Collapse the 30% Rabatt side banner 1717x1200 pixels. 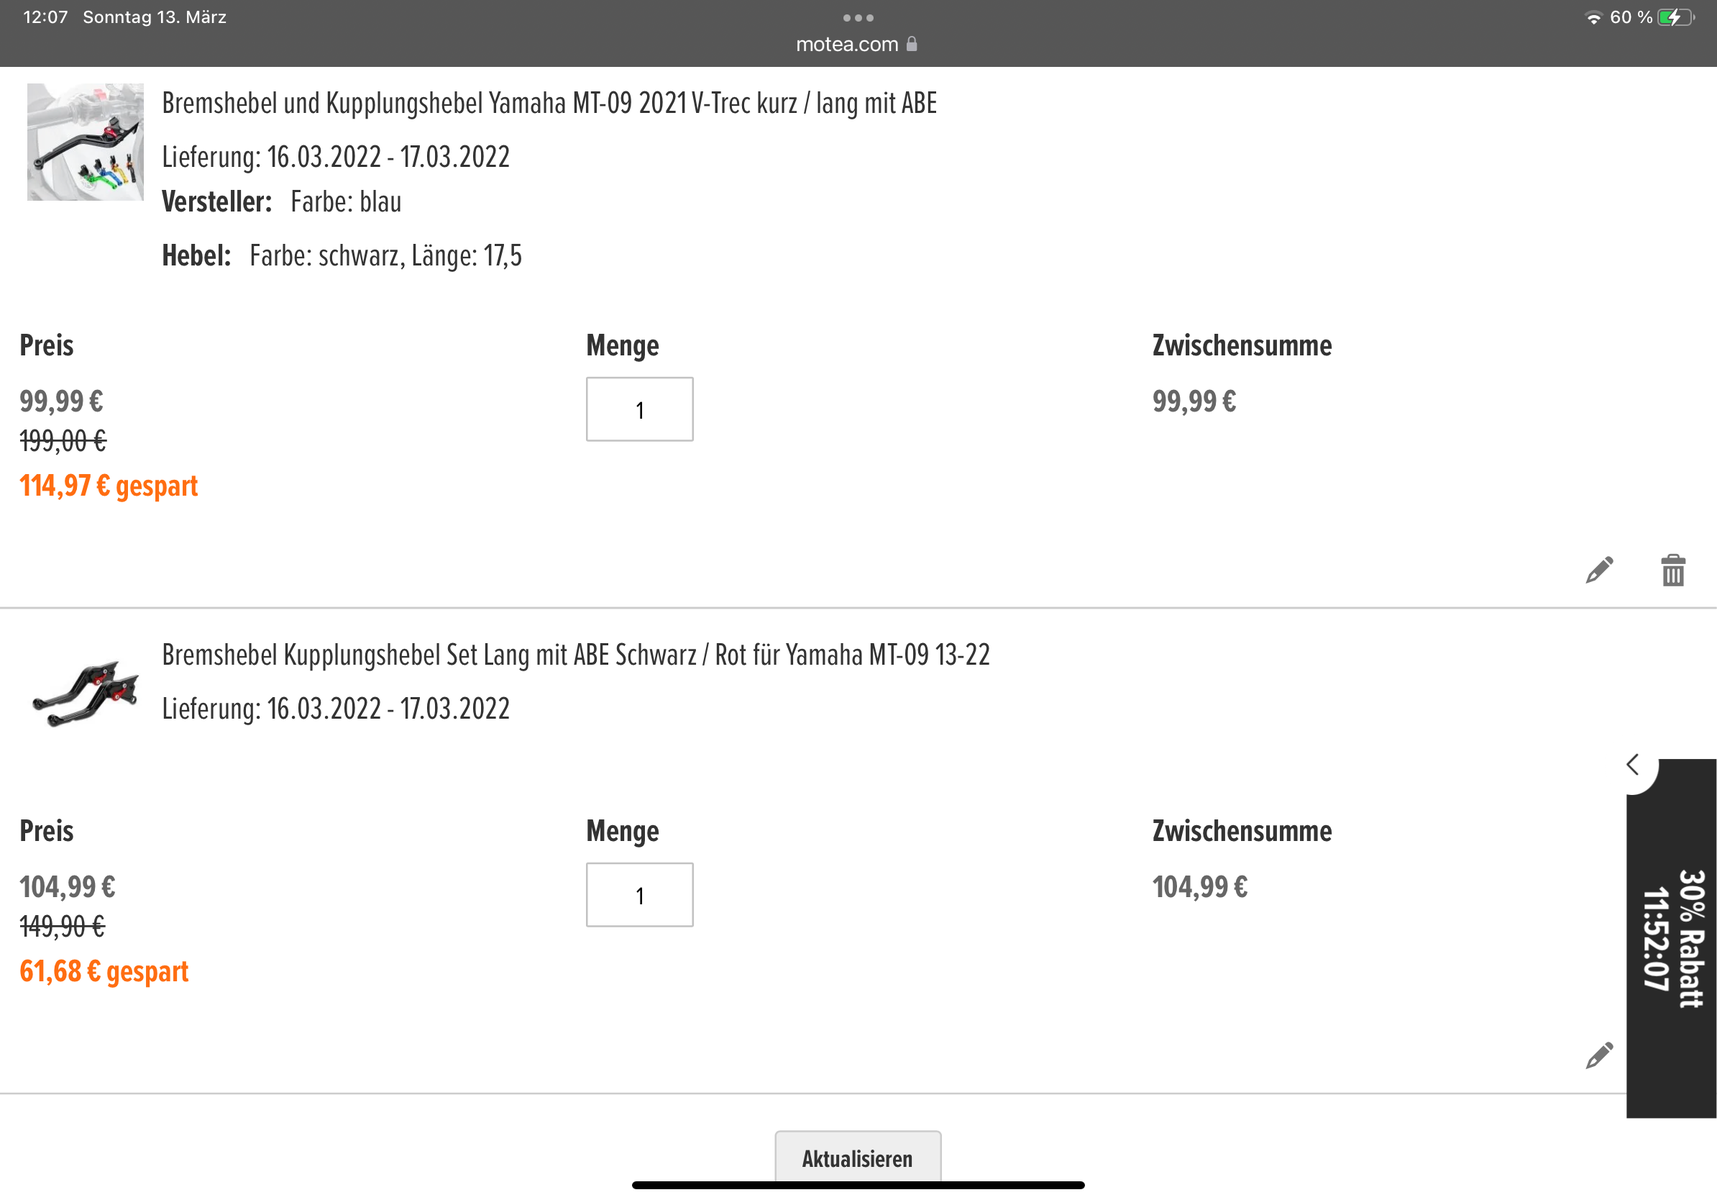(x=1633, y=766)
